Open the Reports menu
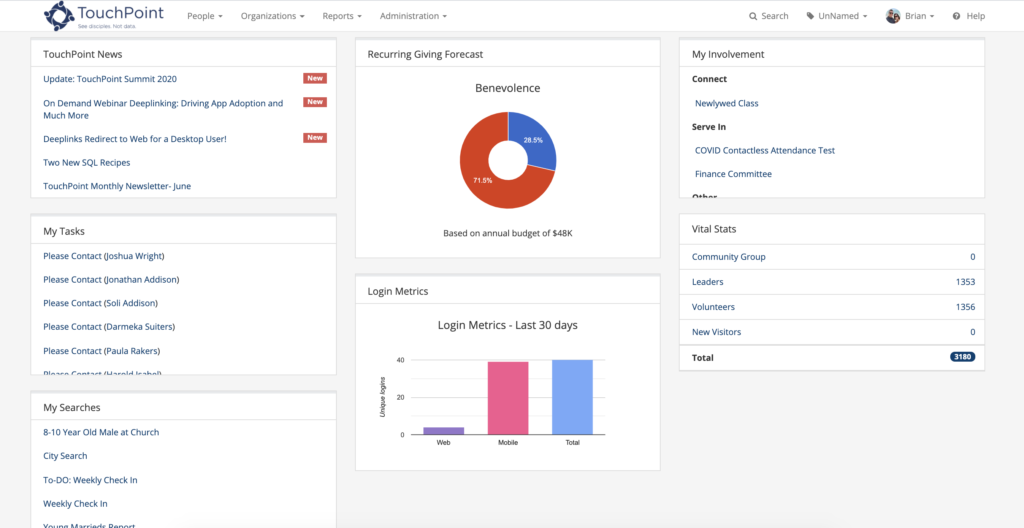1024x528 pixels. pos(342,16)
